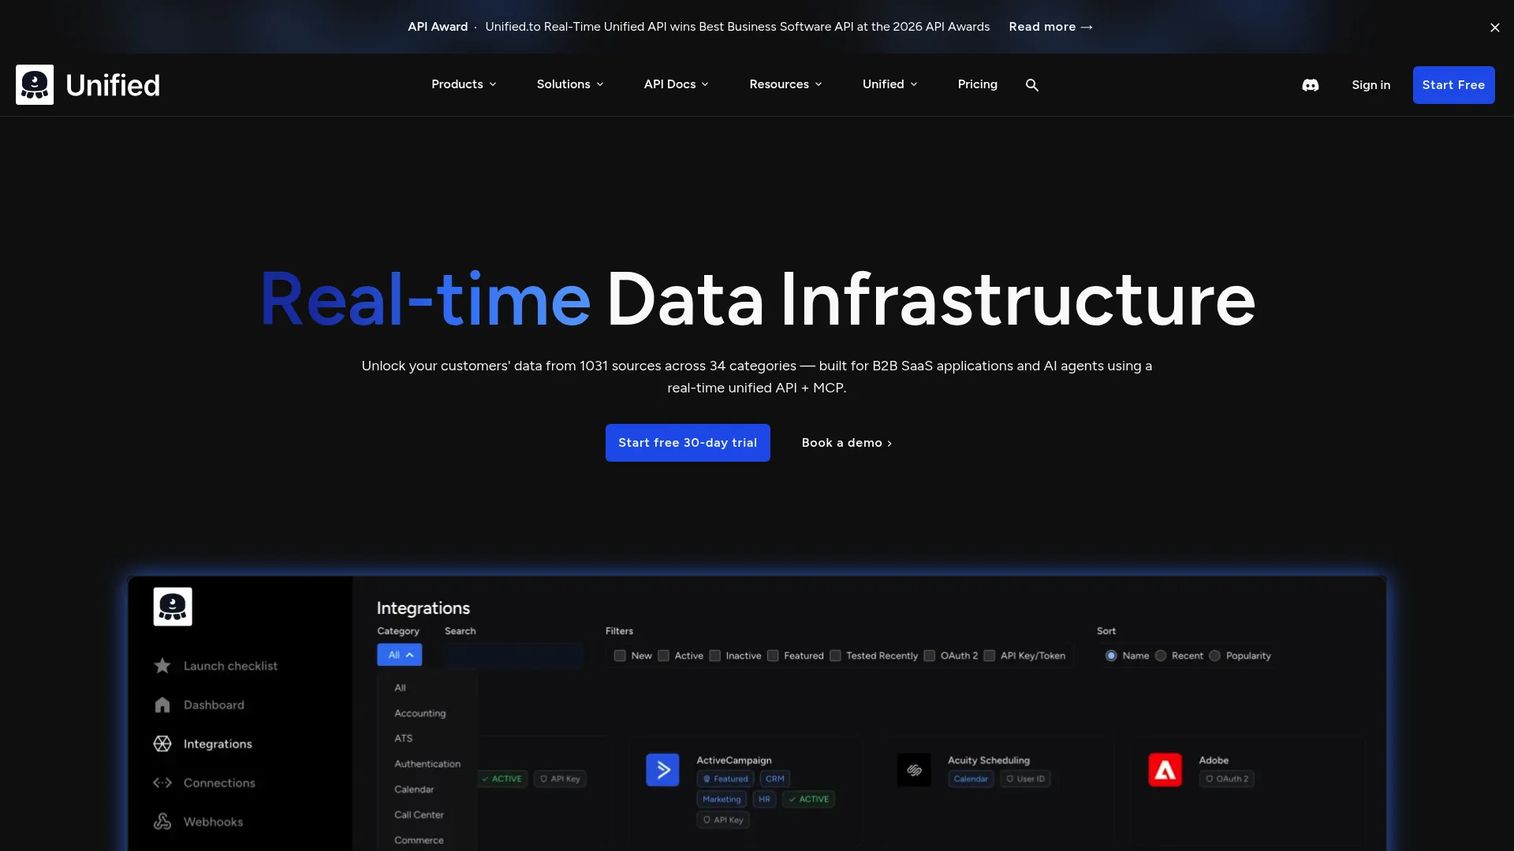Open the Solutions navigation dropdown

tap(570, 85)
